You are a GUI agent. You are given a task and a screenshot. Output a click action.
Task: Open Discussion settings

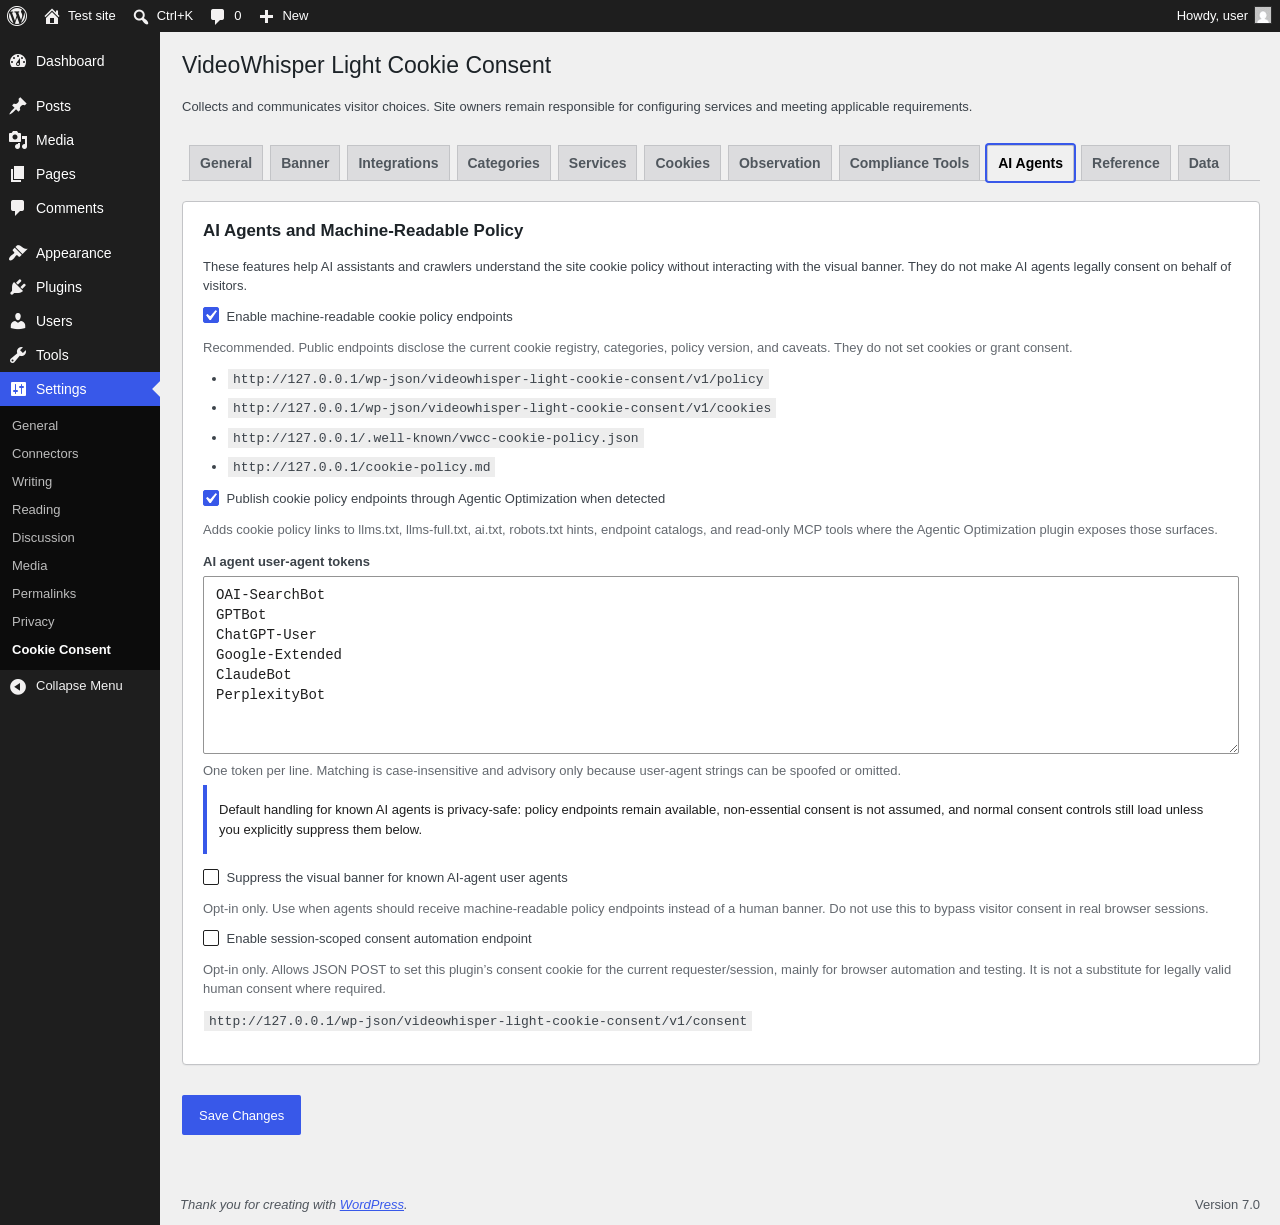point(43,538)
